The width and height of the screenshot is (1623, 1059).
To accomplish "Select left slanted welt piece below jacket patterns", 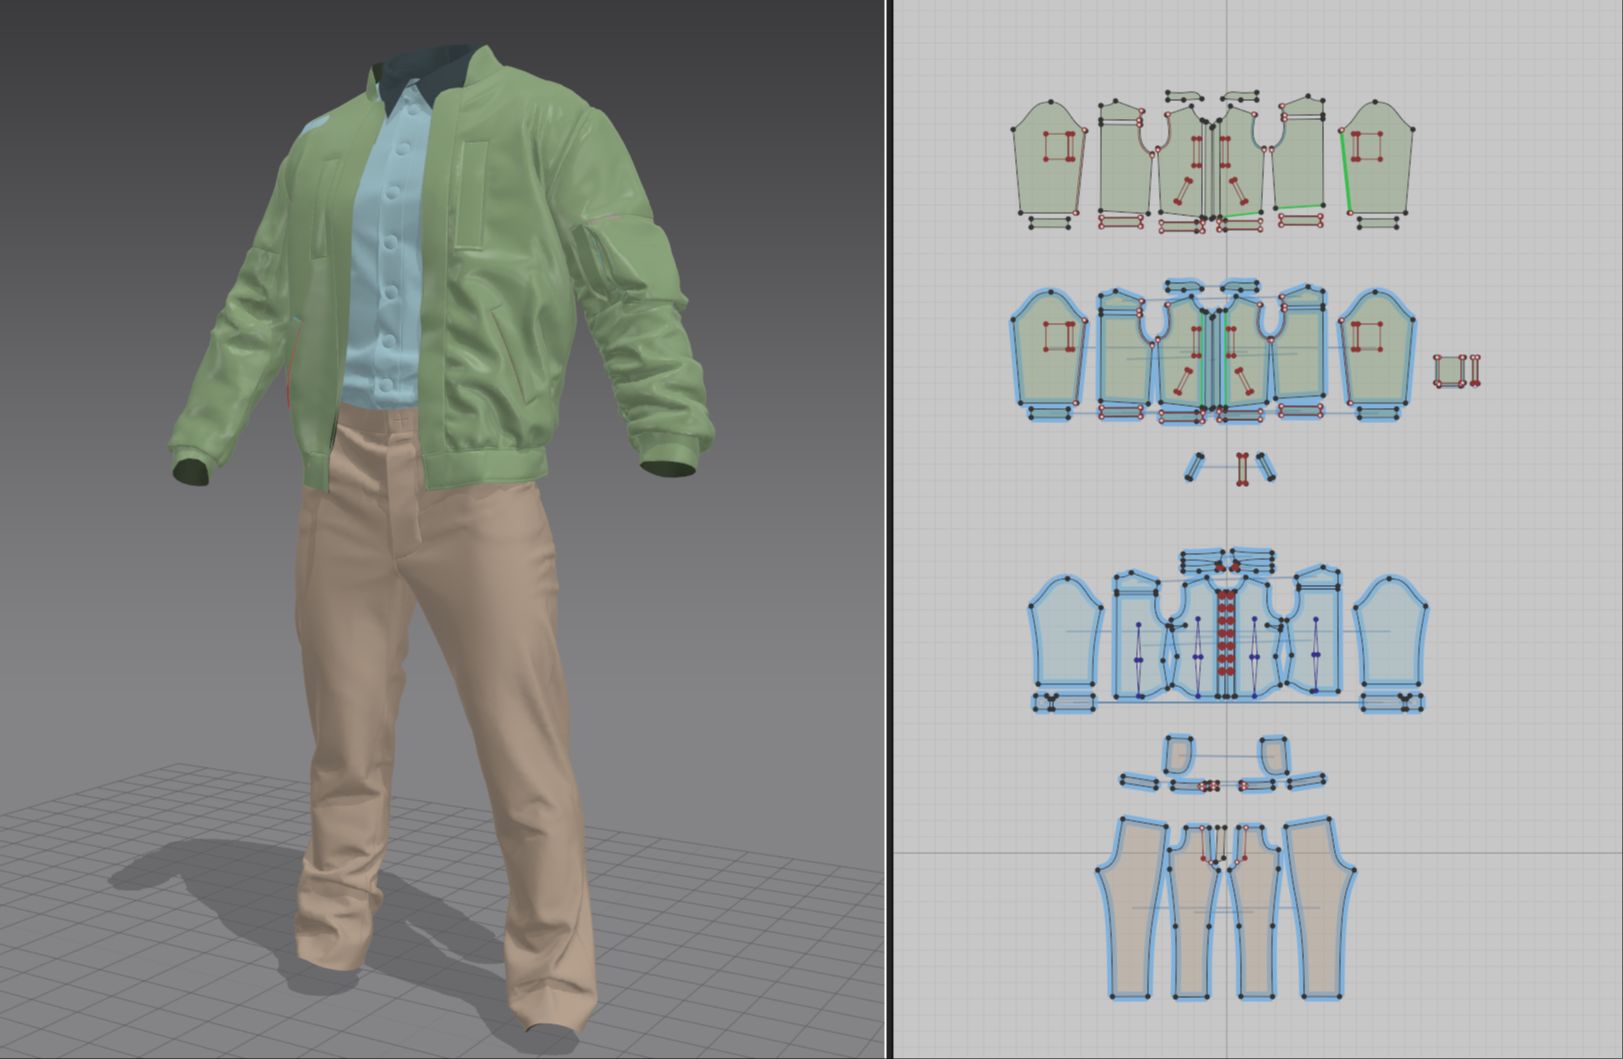I will point(1195,467).
